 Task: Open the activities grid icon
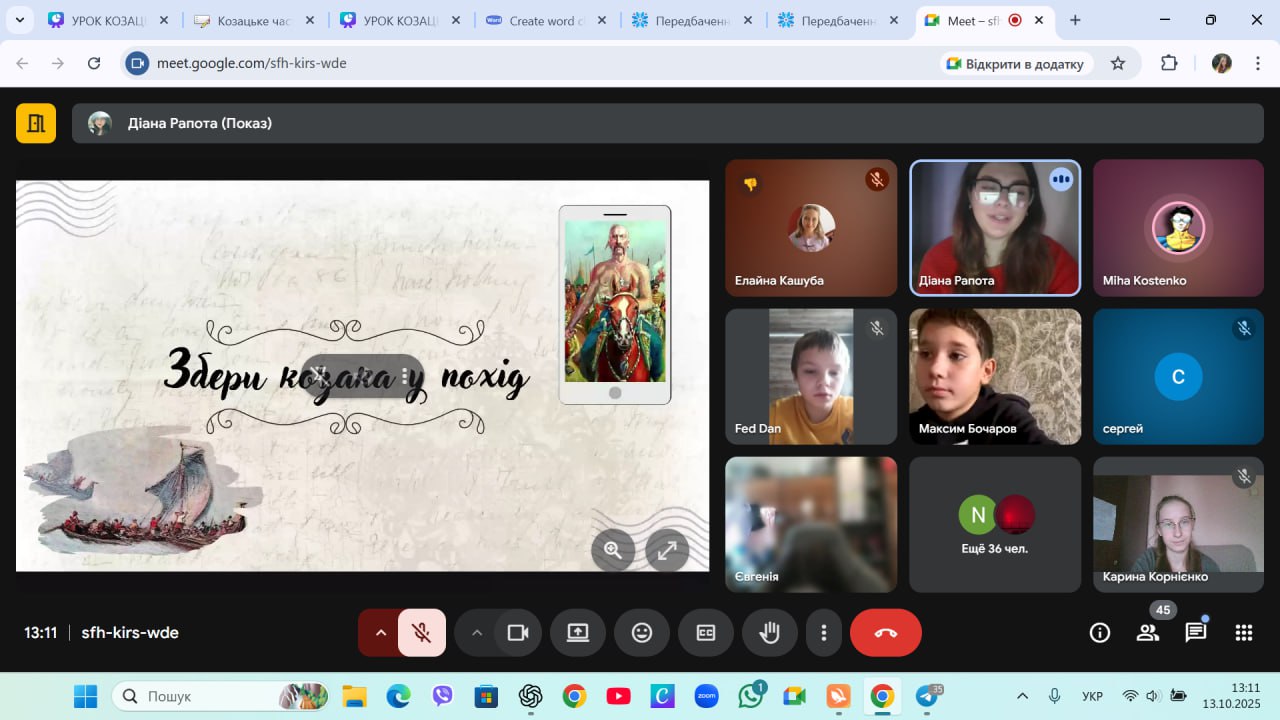pyautogui.click(x=1243, y=633)
